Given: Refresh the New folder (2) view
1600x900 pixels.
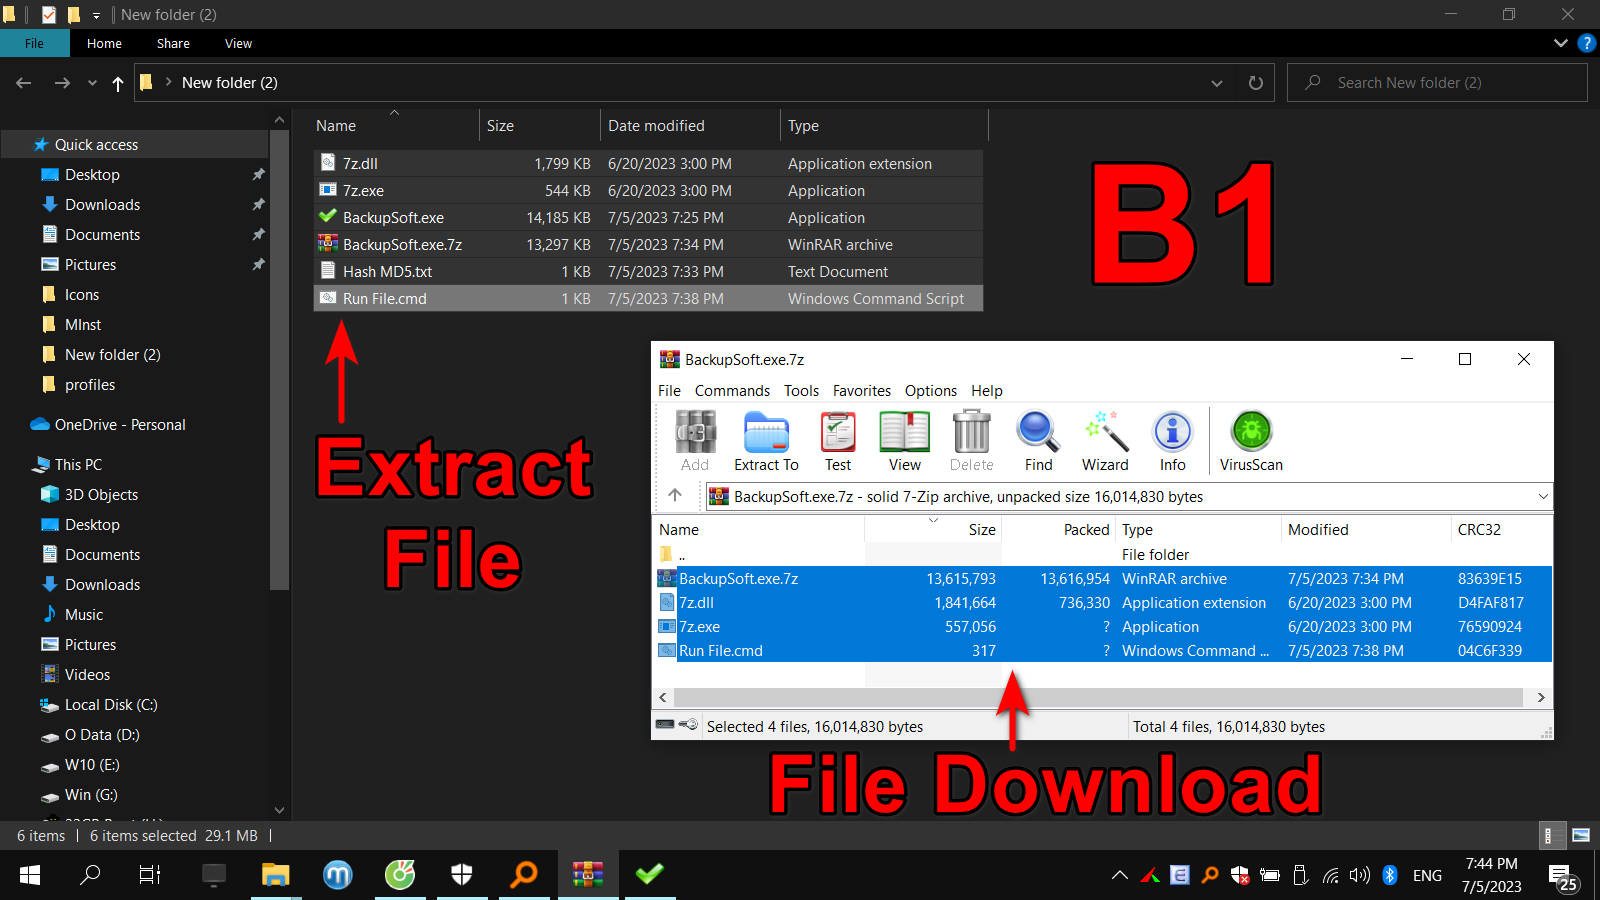Looking at the screenshot, I should 1256,83.
